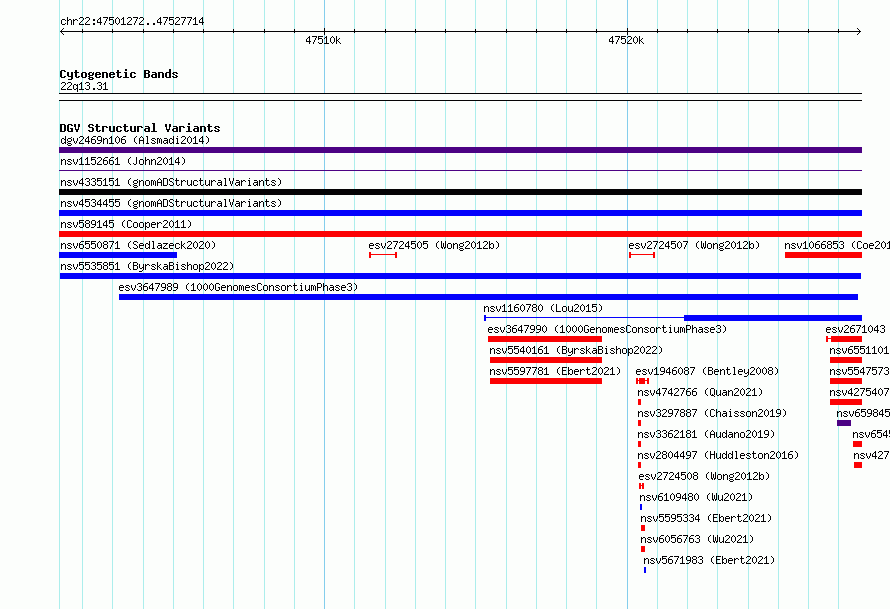Viewport: 890px width, 609px height.
Task: Open nsv5547573 variant label
Action: pos(859,371)
